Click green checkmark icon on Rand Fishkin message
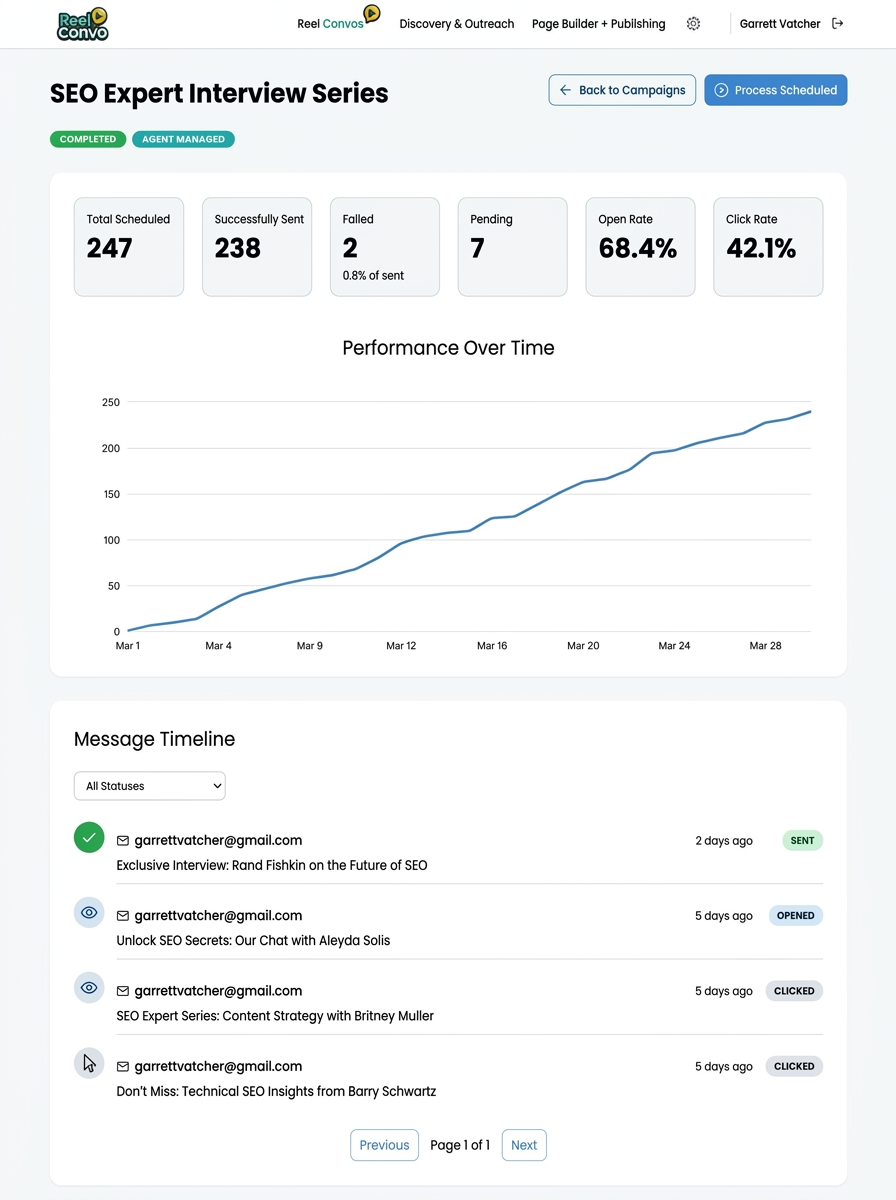896x1200 pixels. click(x=89, y=837)
